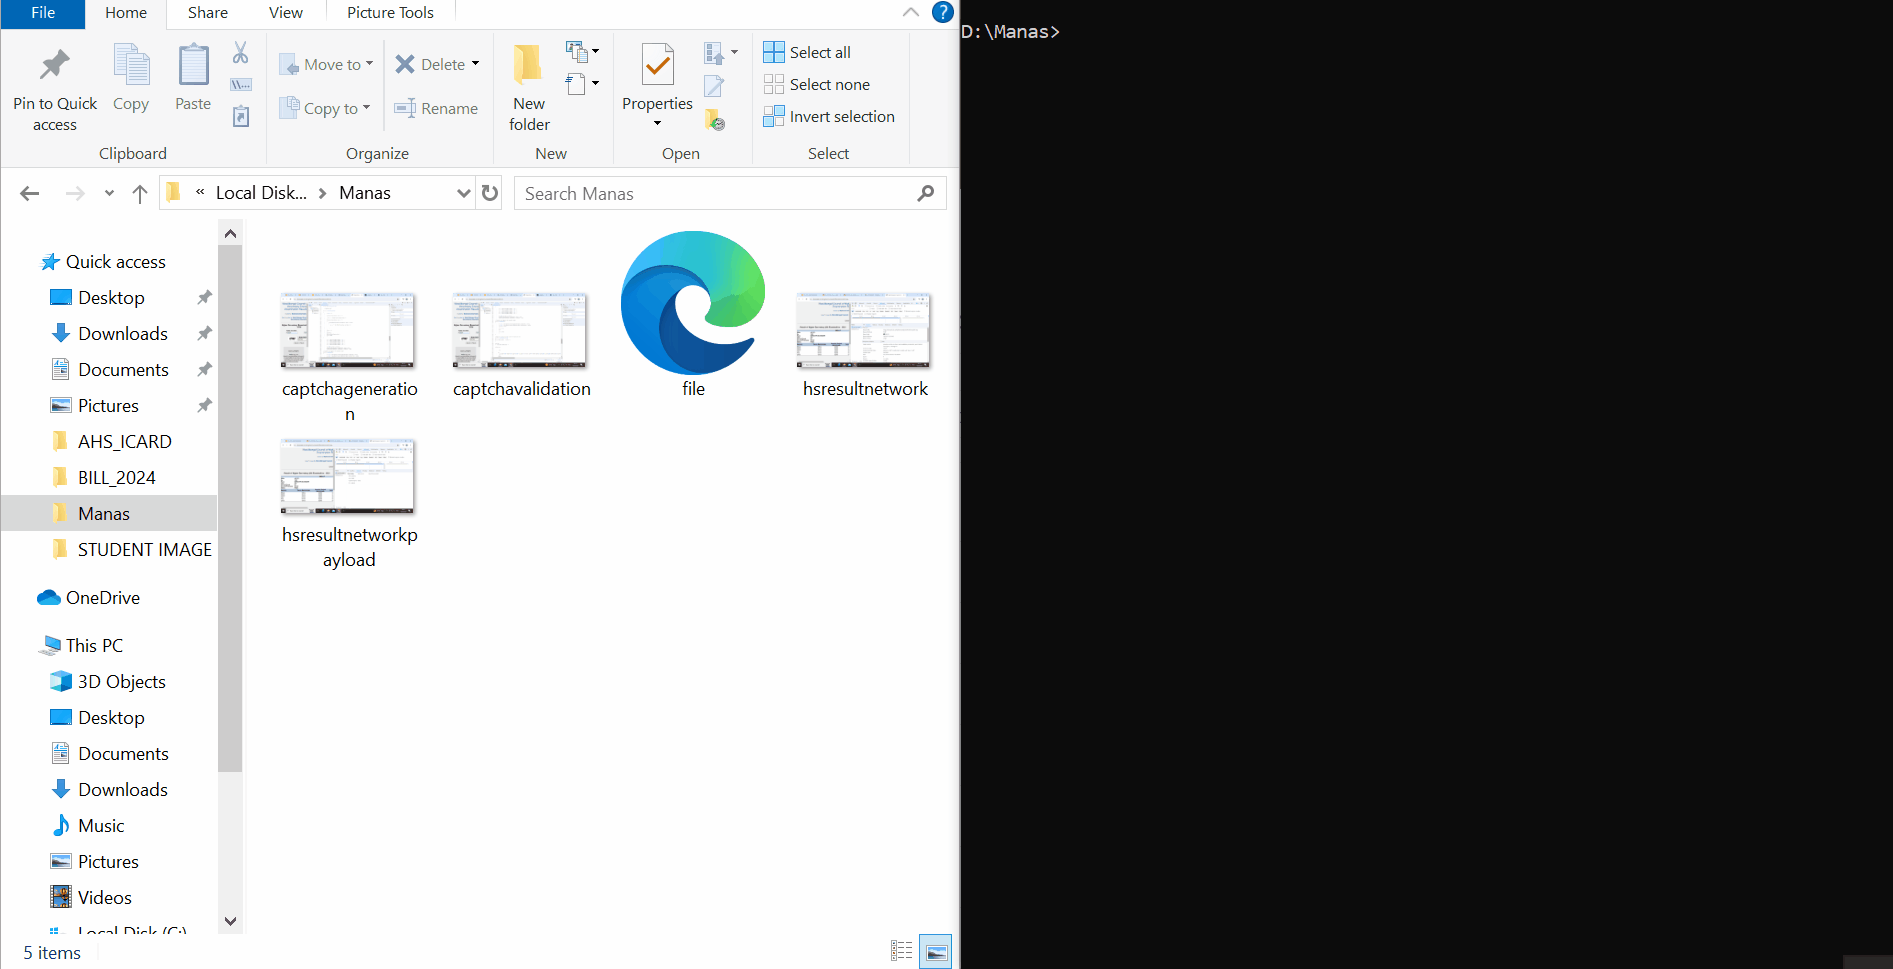Screen dimensions: 1893x969
Task: Click the search magnifier icon
Action: (x=926, y=193)
